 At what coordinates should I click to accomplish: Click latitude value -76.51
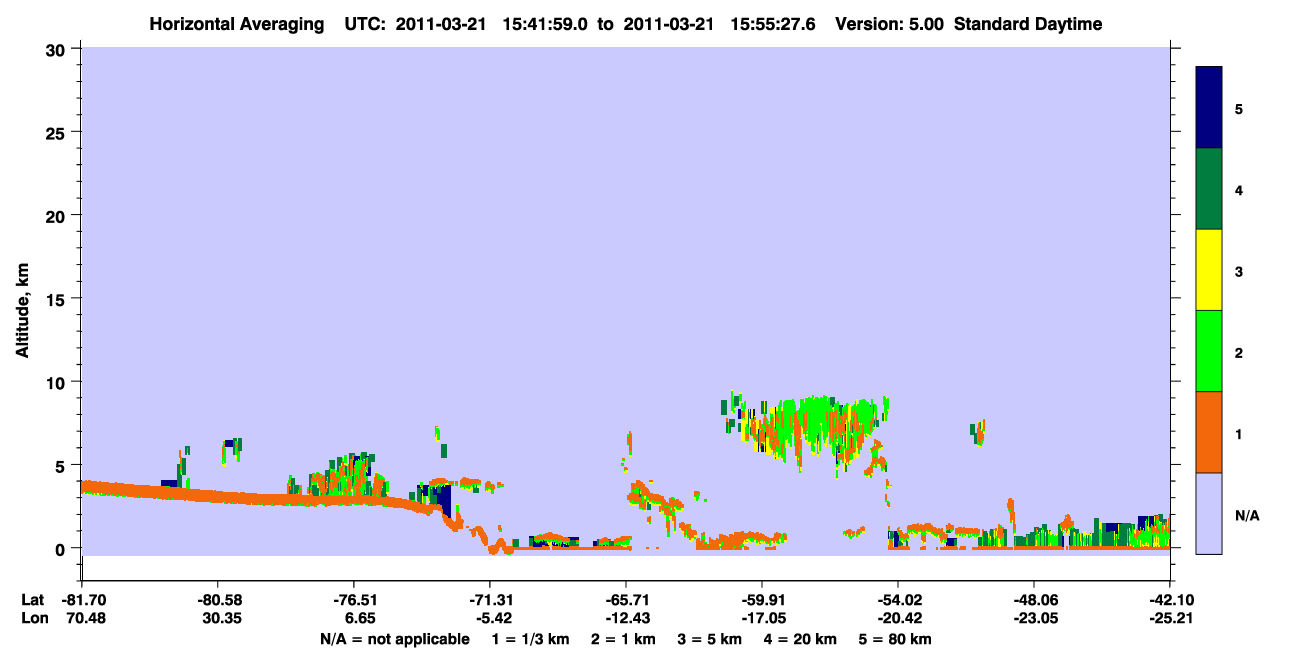click(354, 600)
